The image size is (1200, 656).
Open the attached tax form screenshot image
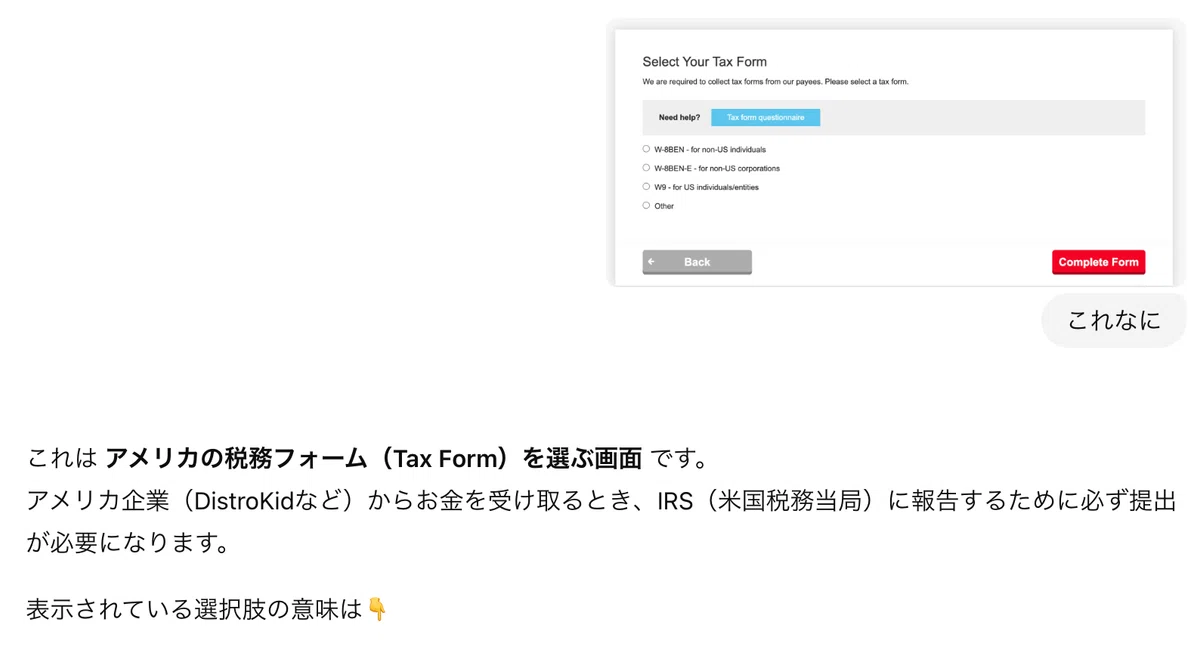point(894,153)
